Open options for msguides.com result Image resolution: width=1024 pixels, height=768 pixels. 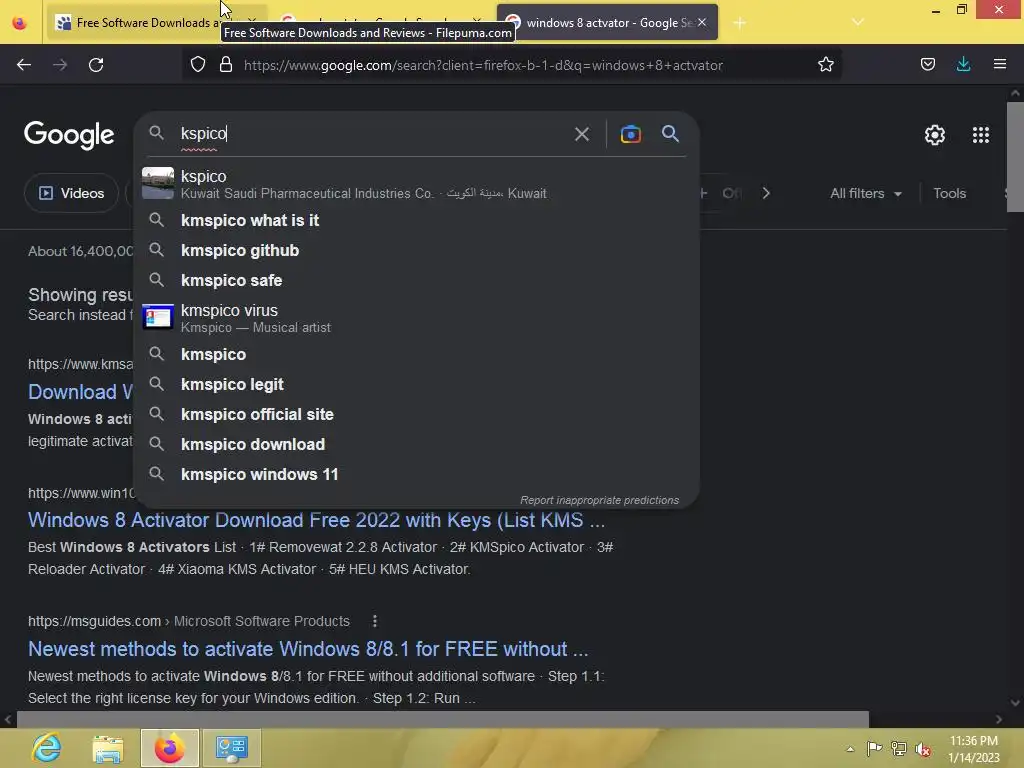point(374,621)
